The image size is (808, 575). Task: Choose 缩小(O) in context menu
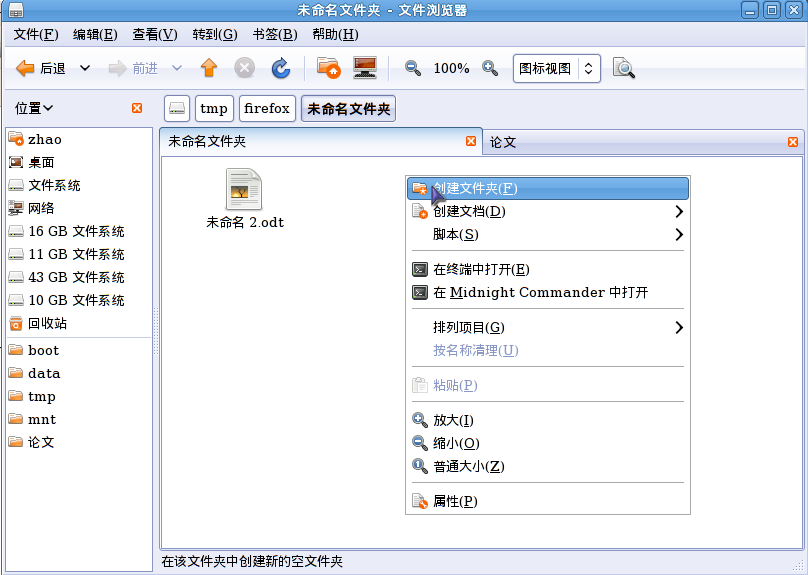[548, 443]
